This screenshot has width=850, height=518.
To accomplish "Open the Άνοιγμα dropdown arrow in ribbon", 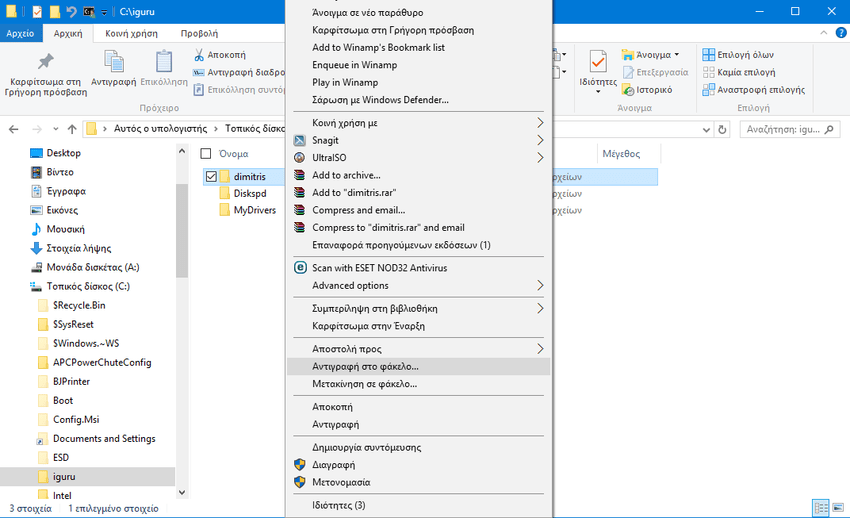I will coord(677,55).
